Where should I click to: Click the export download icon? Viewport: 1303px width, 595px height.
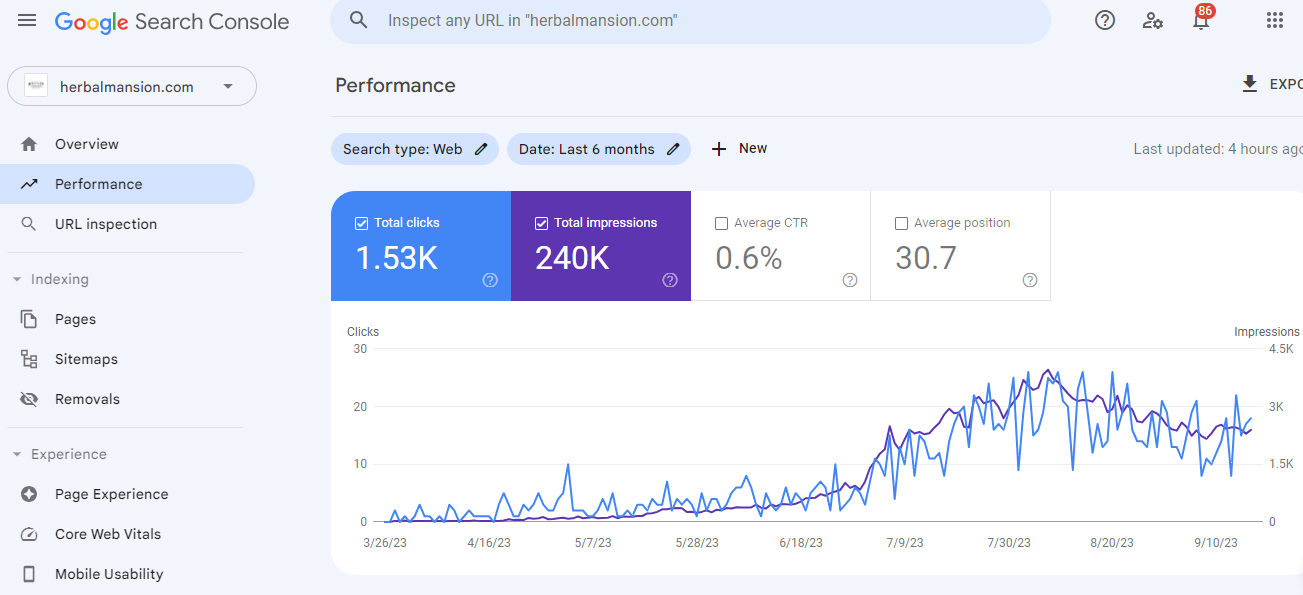pos(1249,84)
